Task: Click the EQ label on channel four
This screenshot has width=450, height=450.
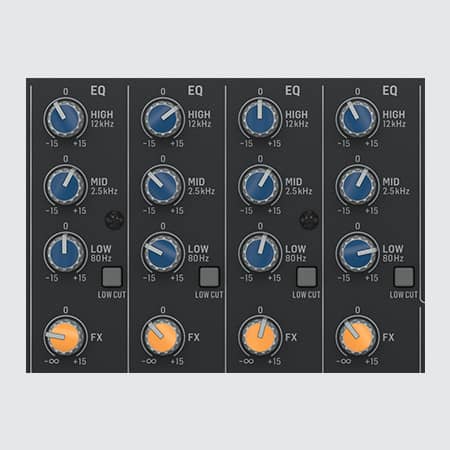Action: pyautogui.click(x=390, y=90)
